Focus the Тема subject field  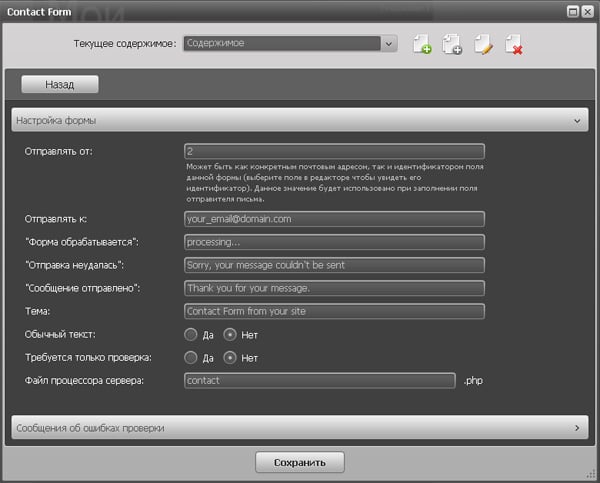[334, 311]
